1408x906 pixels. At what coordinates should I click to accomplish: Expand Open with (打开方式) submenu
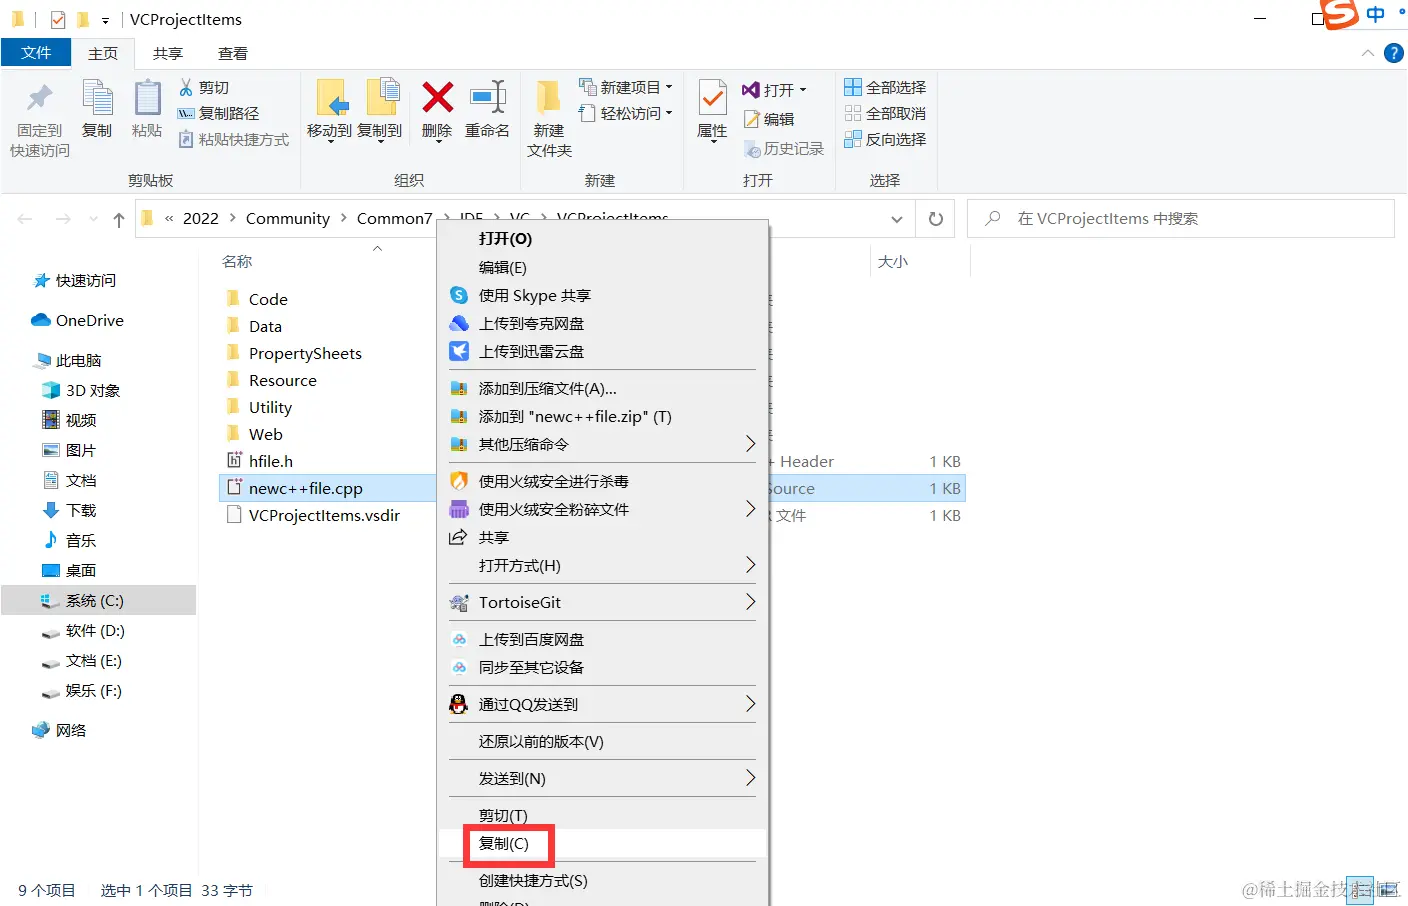[x=603, y=566]
